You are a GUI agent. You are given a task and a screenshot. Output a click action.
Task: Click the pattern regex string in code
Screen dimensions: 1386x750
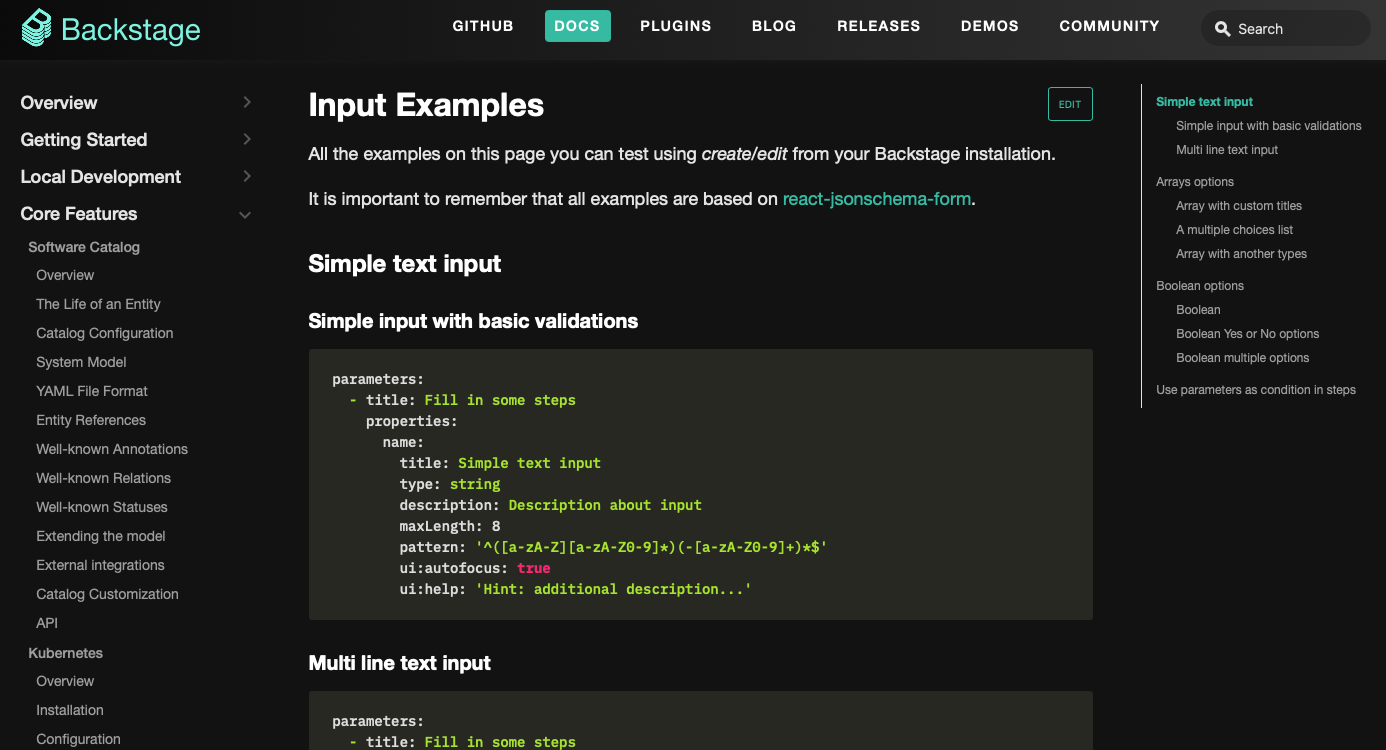652,547
